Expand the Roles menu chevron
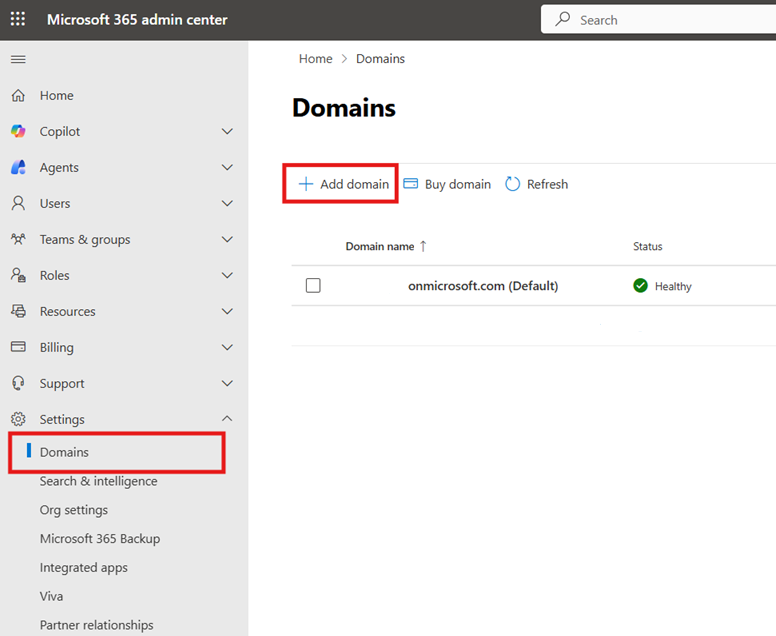The image size is (776, 636). click(227, 275)
